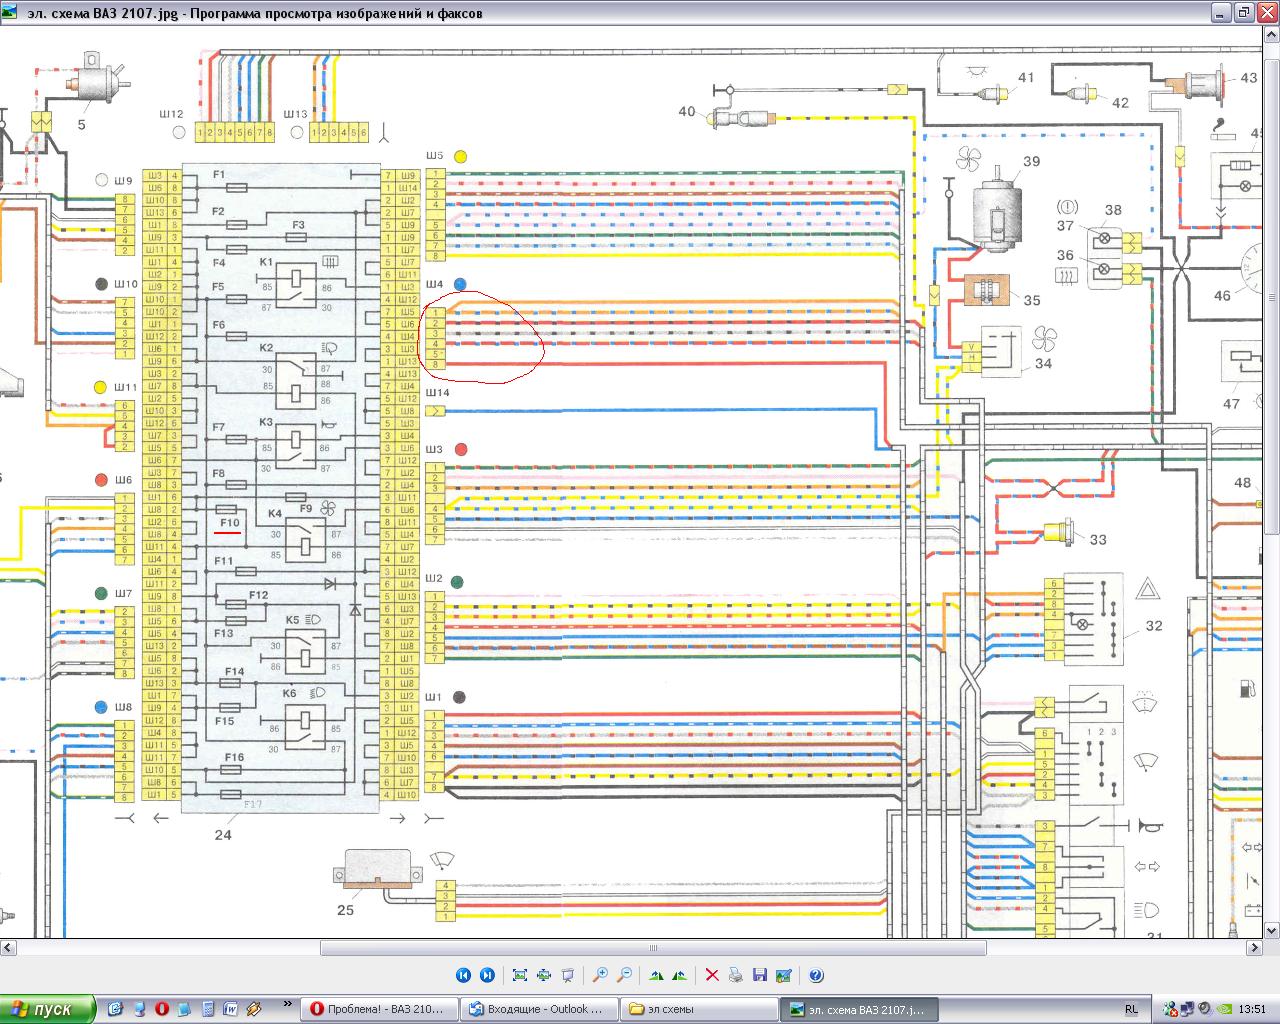Image resolution: width=1280 pixels, height=1024 pixels.
Task: Start the slide show
Action: [x=568, y=975]
